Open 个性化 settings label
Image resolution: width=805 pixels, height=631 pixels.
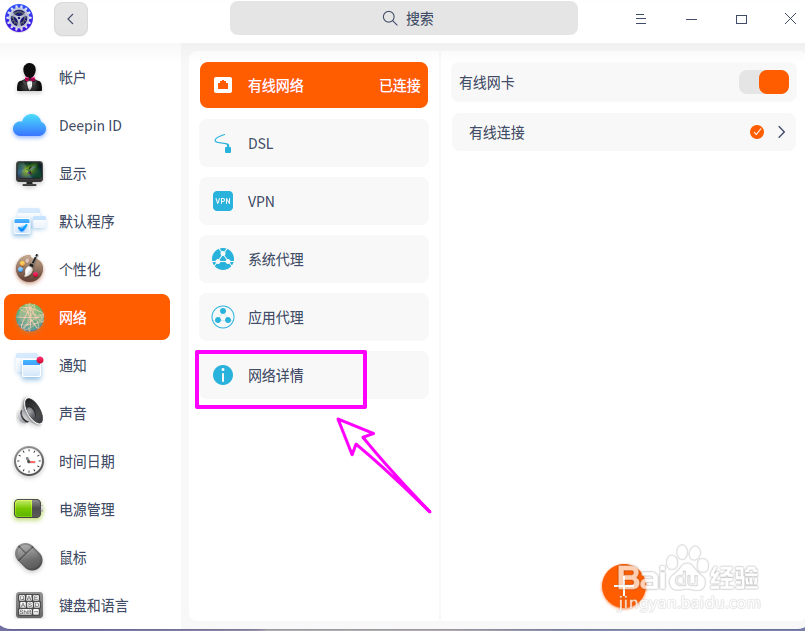click(80, 269)
